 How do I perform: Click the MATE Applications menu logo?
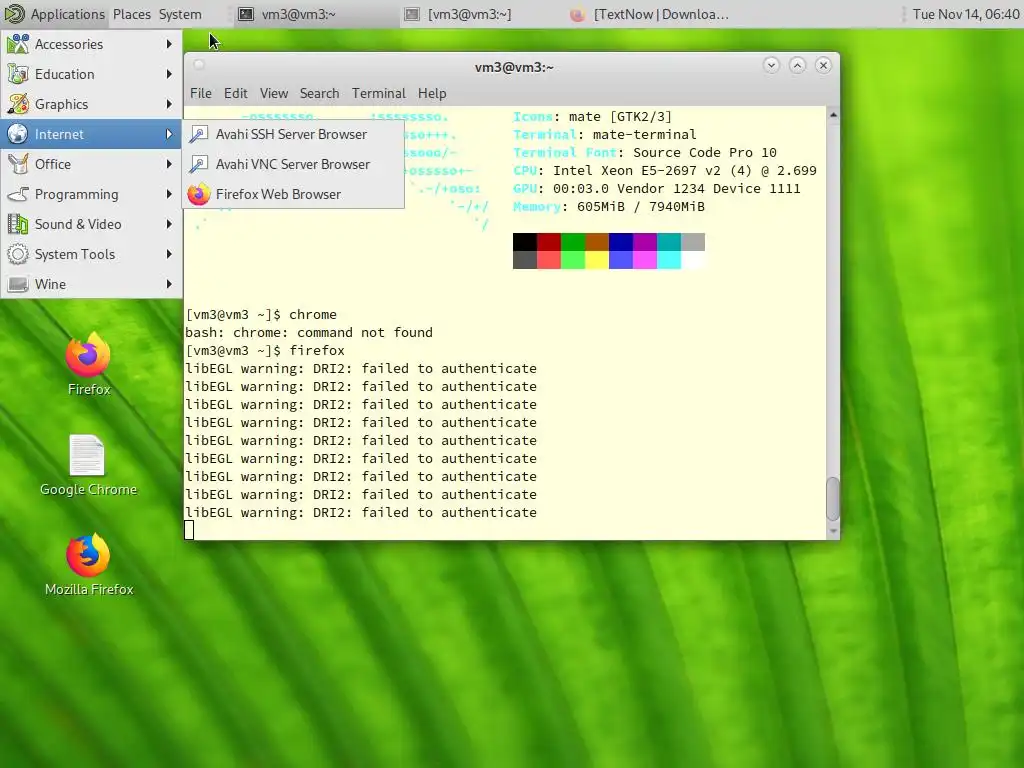[14, 14]
